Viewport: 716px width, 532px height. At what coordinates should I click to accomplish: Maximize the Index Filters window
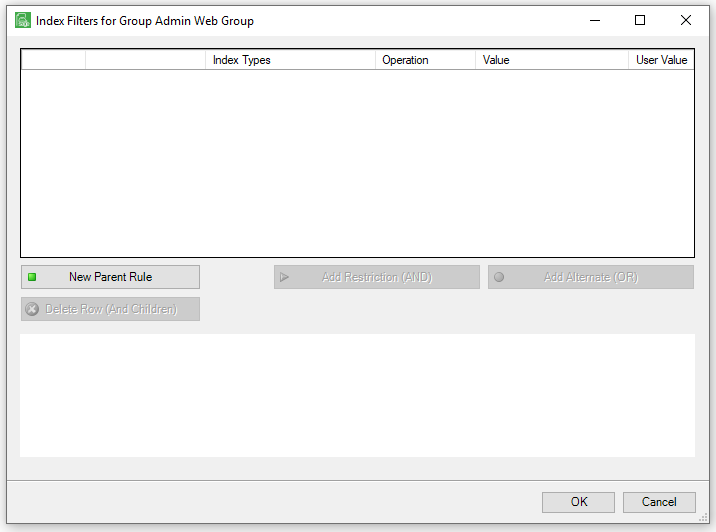pos(640,21)
